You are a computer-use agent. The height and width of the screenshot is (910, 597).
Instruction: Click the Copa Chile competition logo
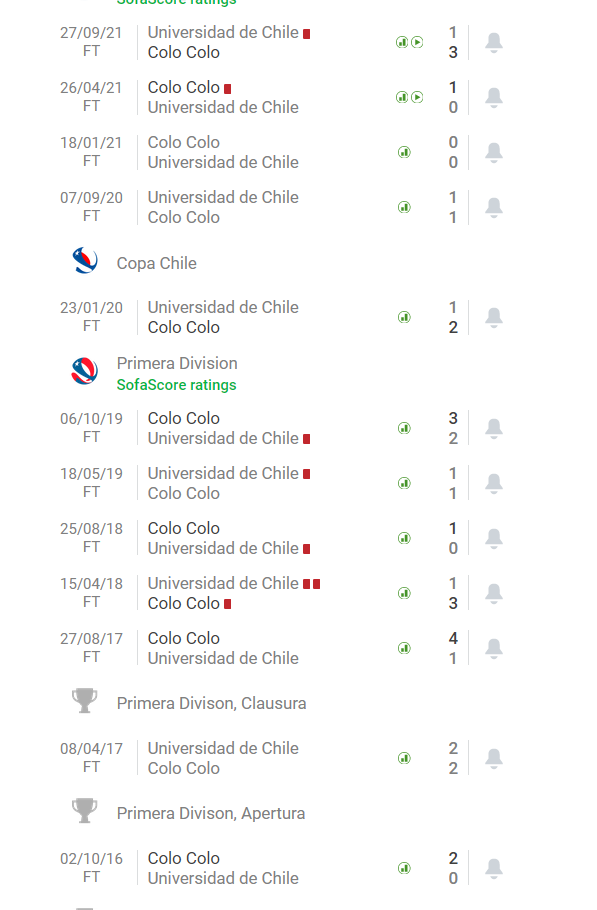pos(84,262)
